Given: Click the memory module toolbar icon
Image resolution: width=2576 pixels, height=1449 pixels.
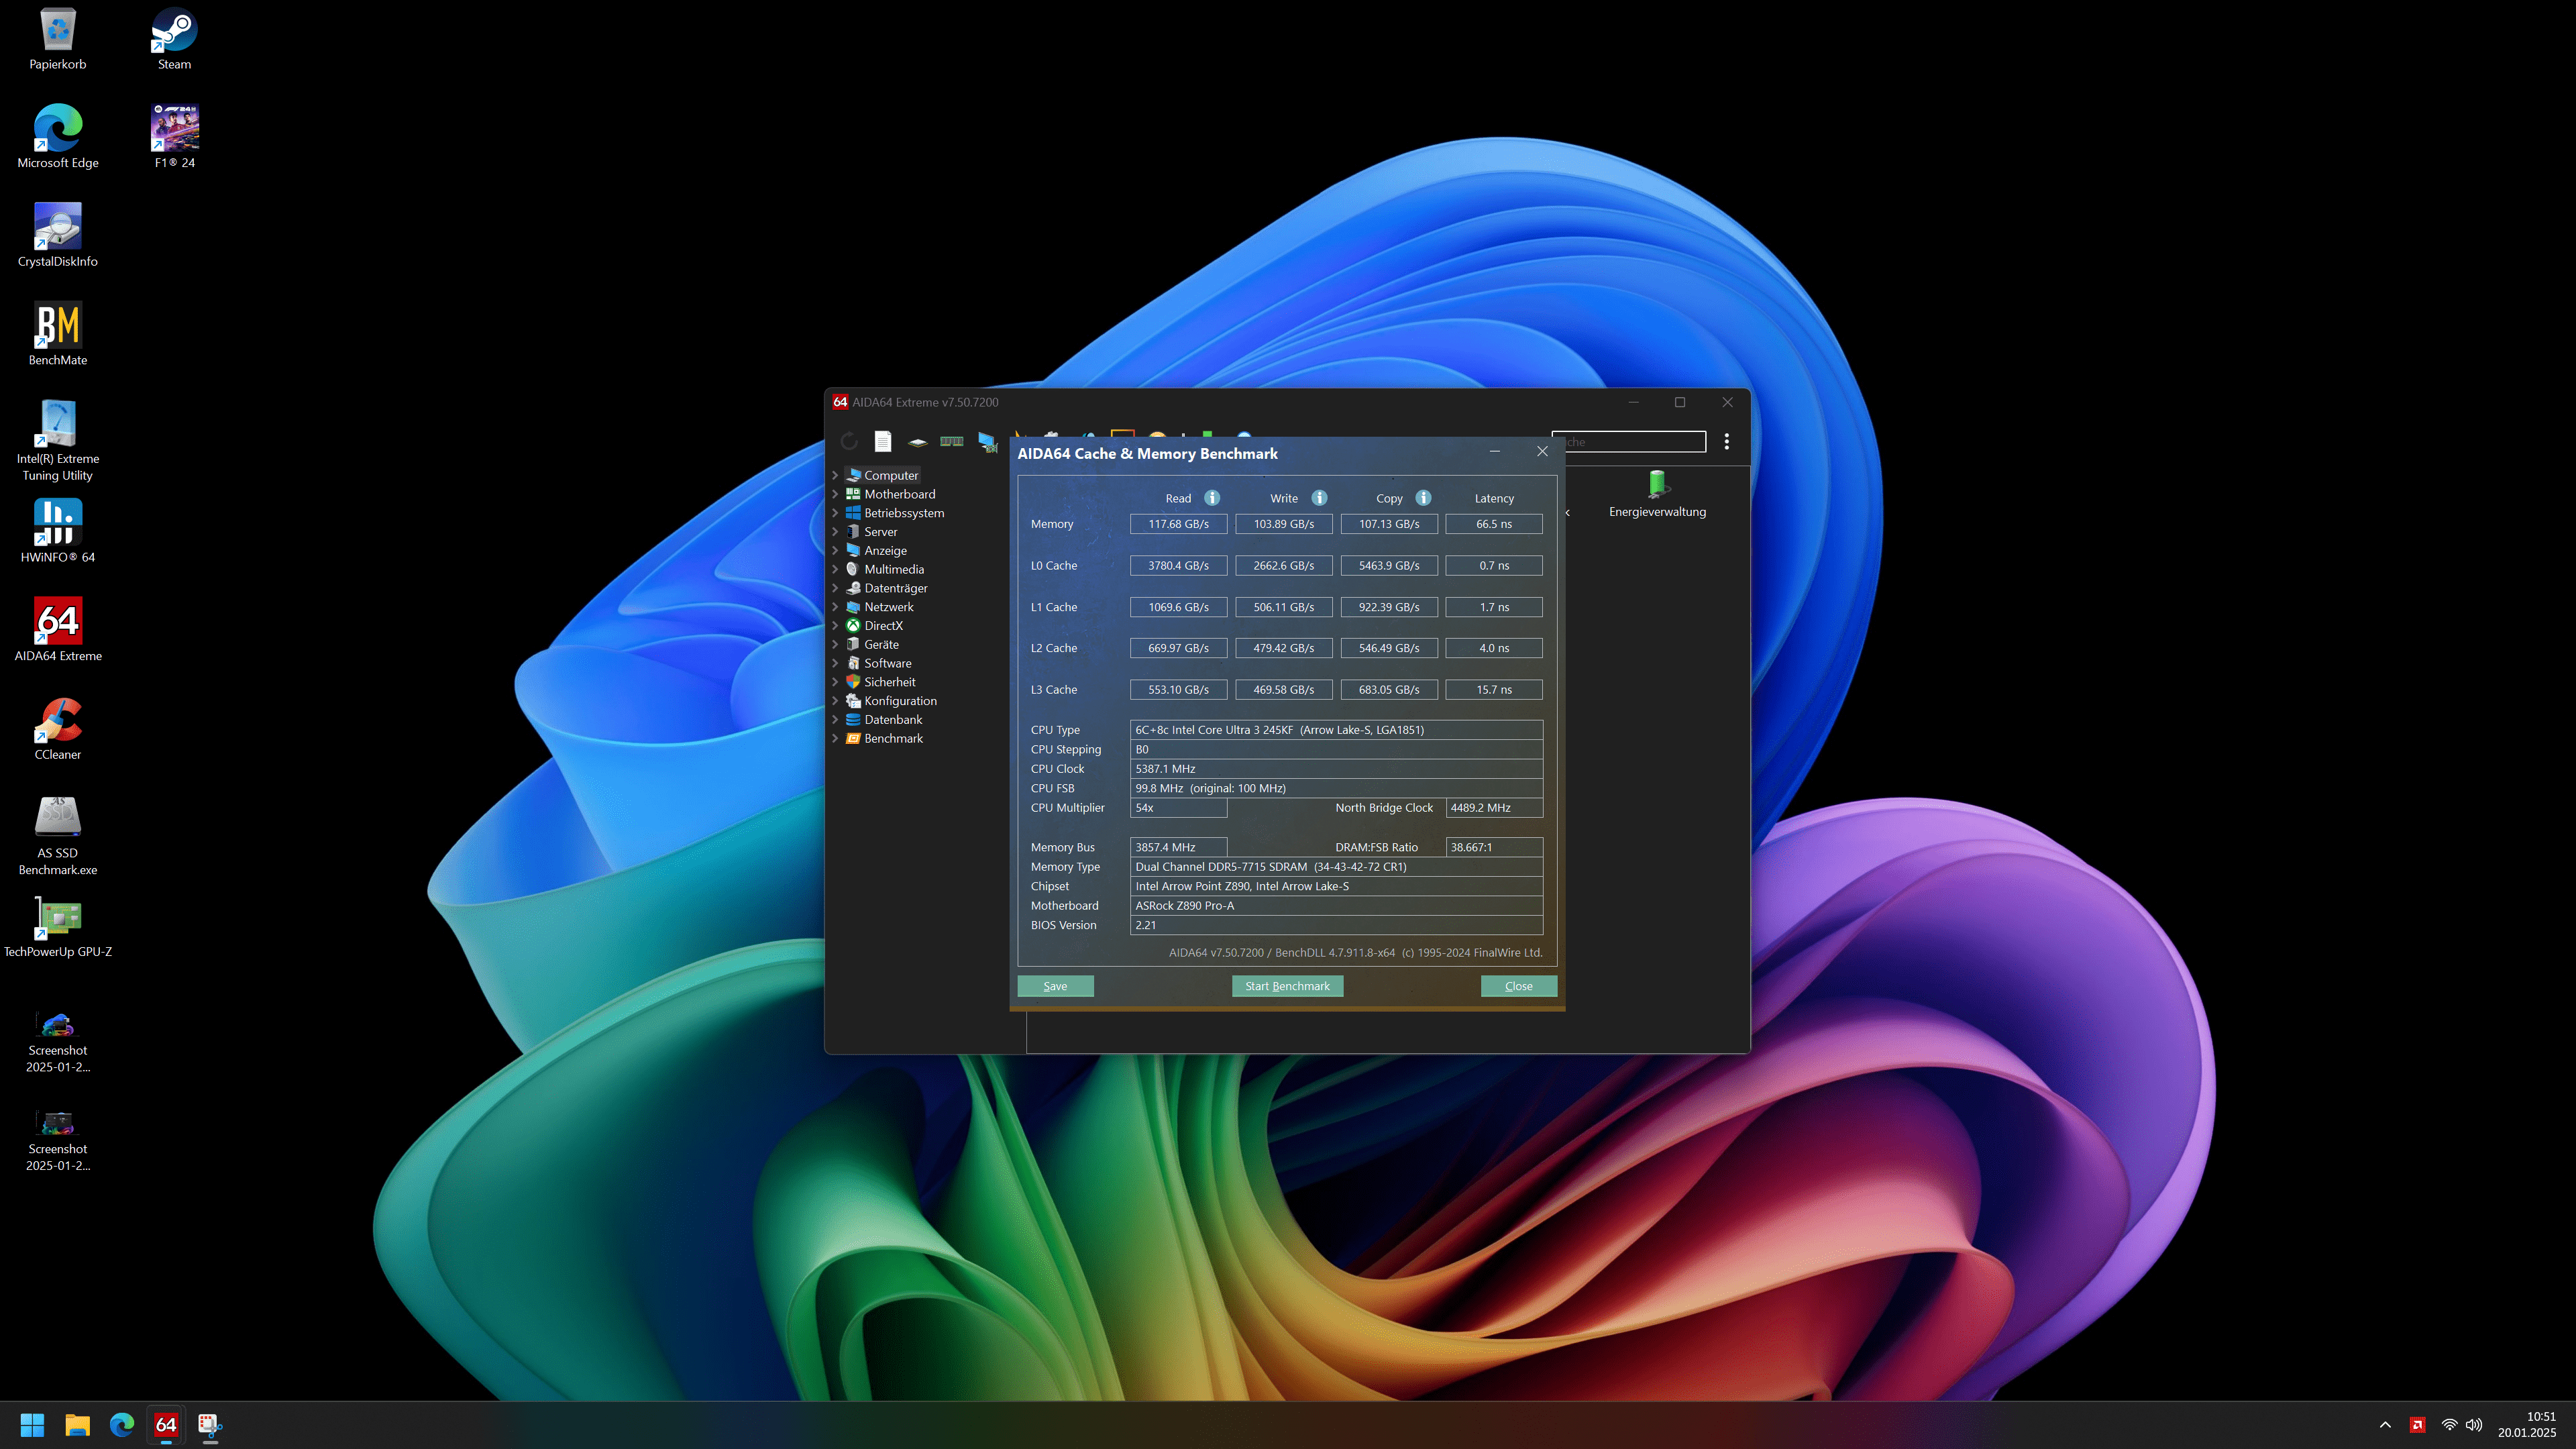Looking at the screenshot, I should (951, 441).
